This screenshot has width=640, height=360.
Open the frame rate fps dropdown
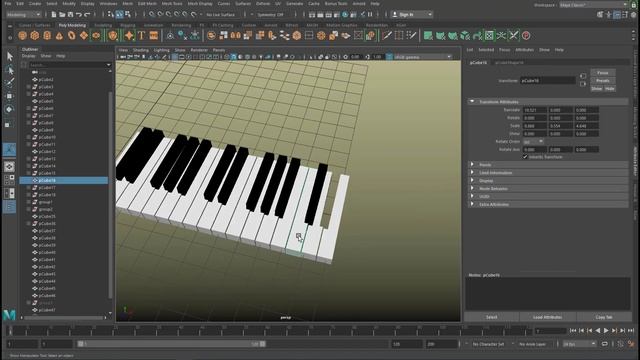[579, 344]
